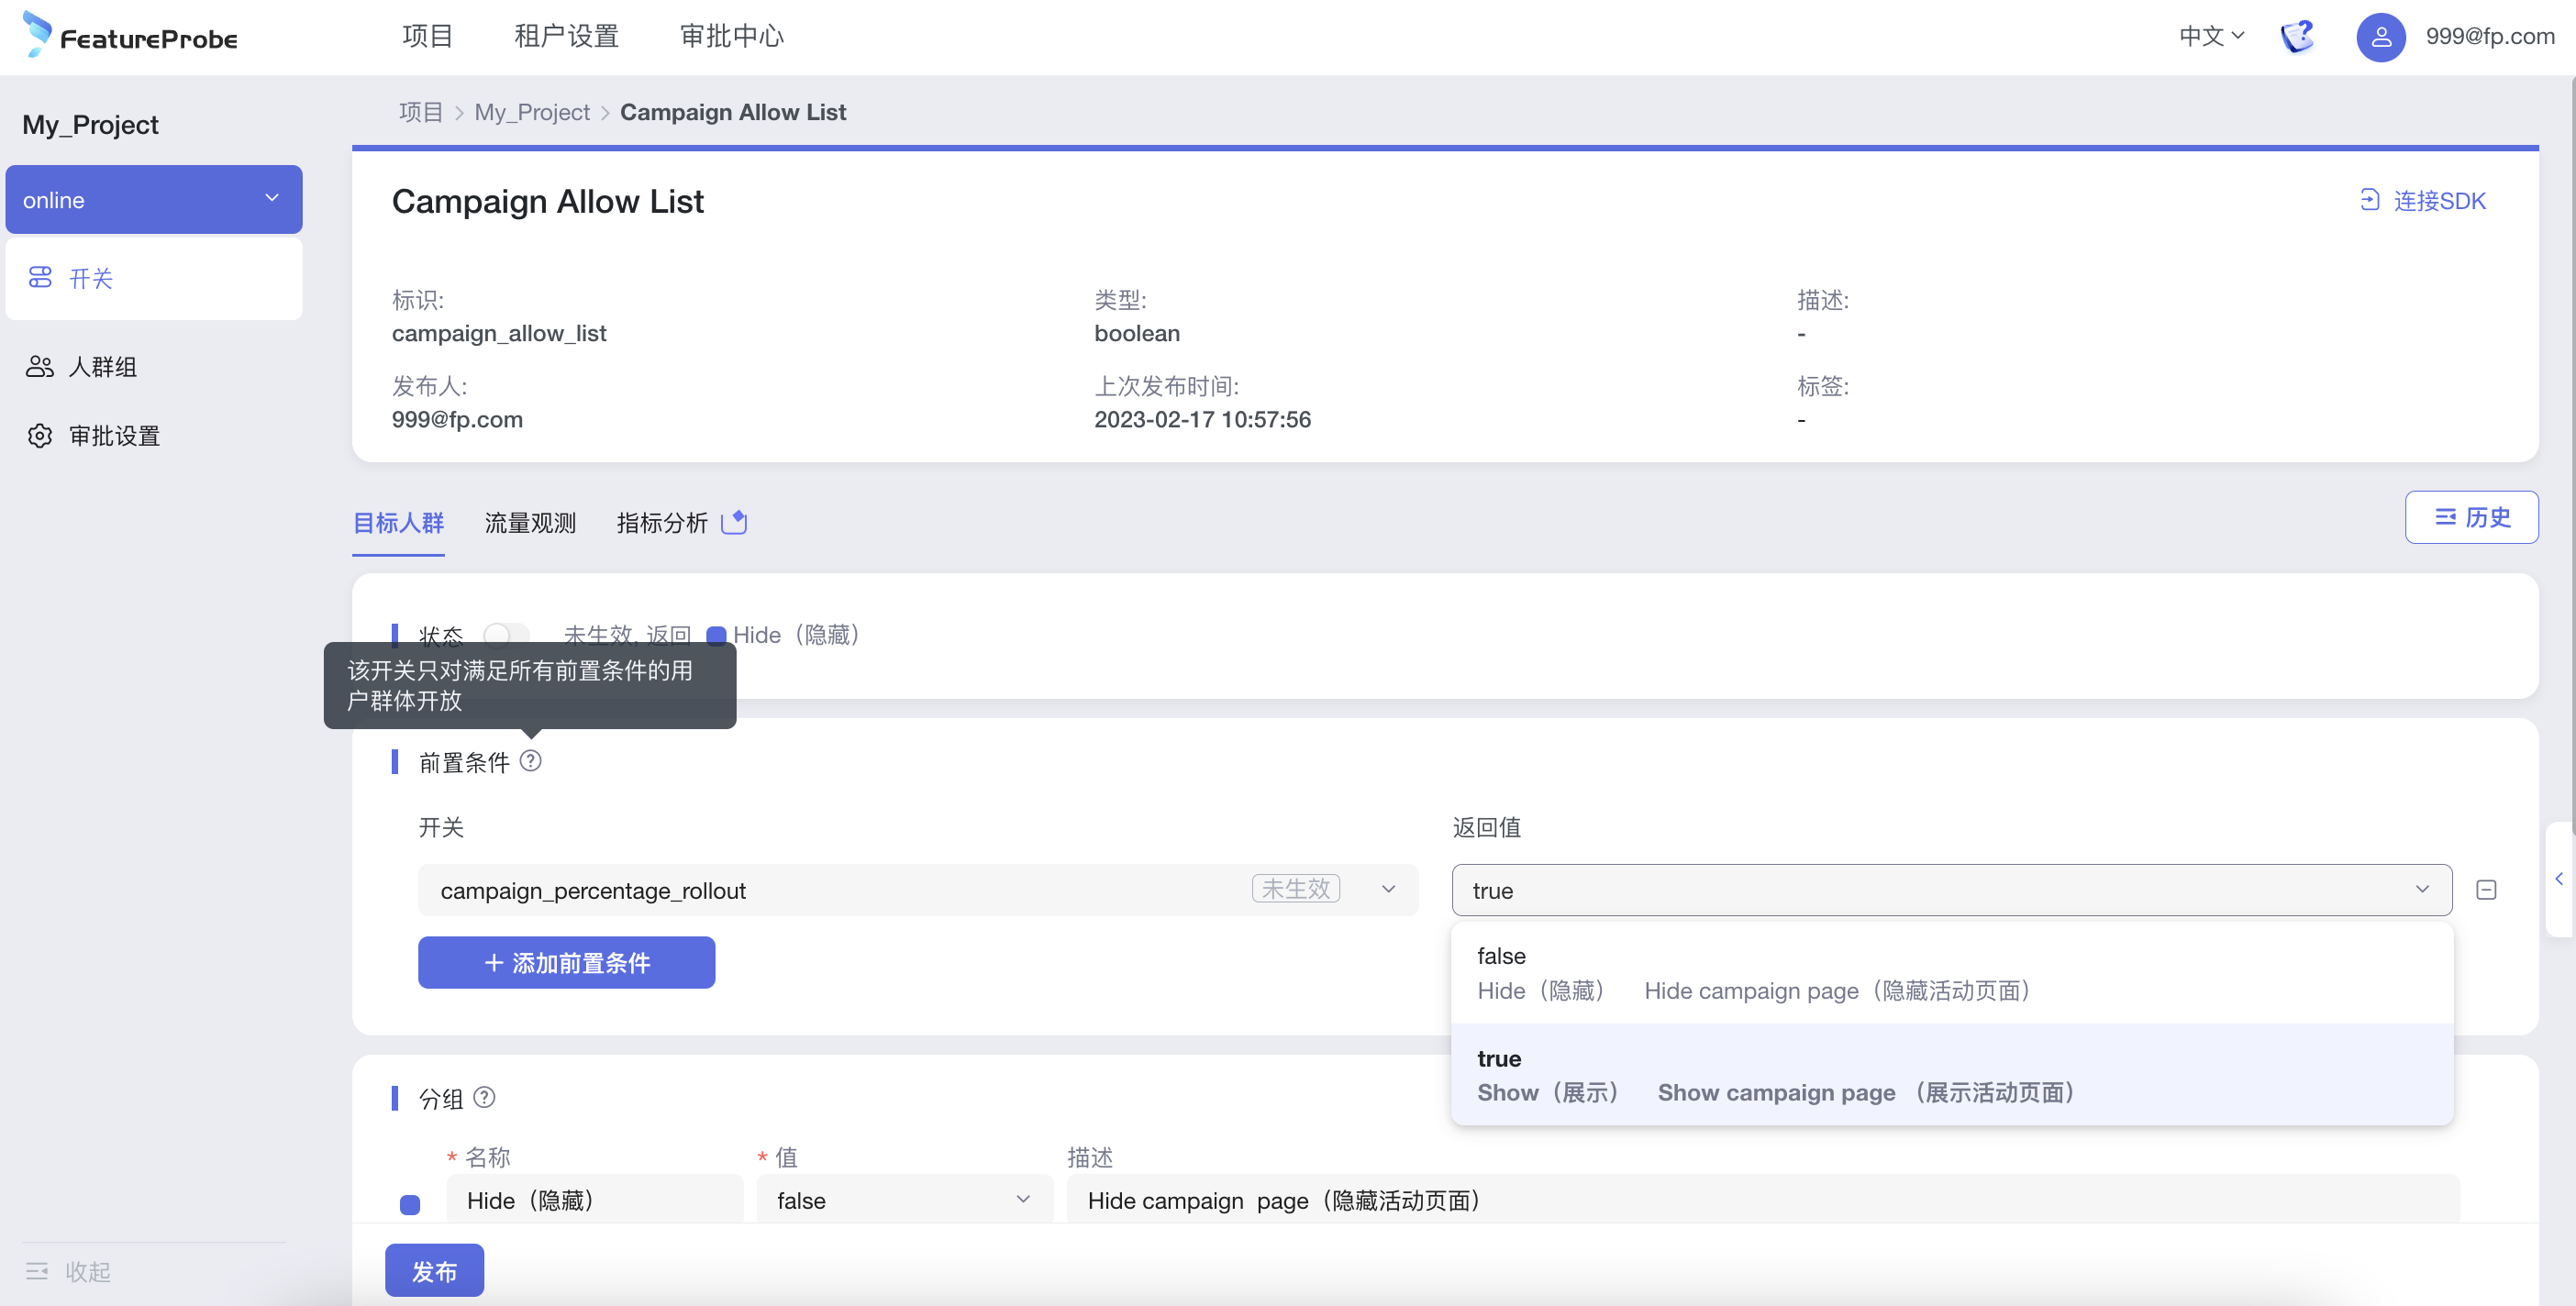Toggle the 状态 status switch

tap(506, 634)
